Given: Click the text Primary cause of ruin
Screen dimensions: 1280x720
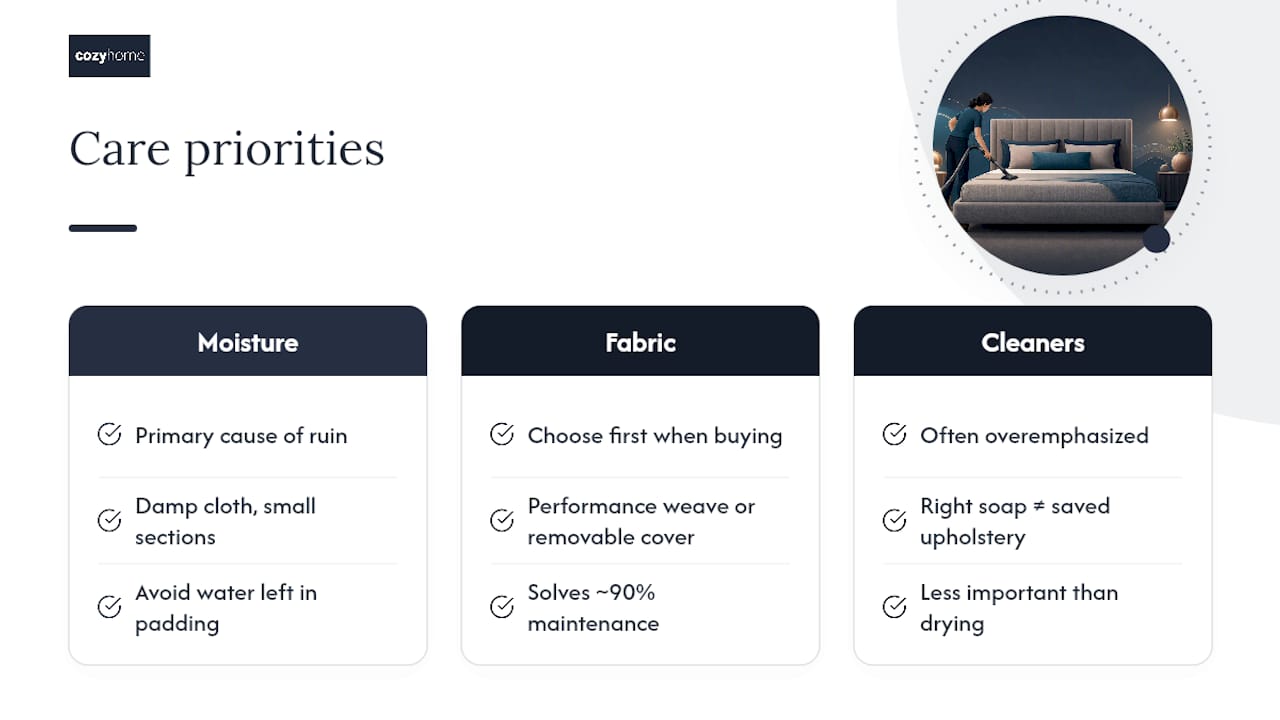Looking at the screenshot, I should point(241,435).
